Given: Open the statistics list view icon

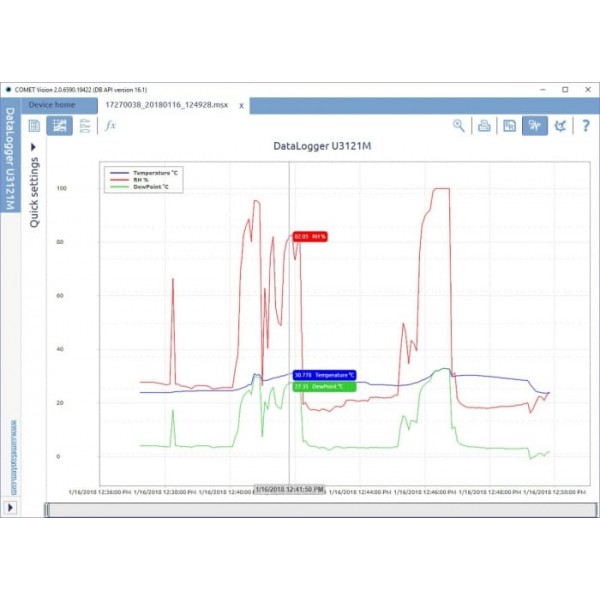Looking at the screenshot, I should click(86, 126).
